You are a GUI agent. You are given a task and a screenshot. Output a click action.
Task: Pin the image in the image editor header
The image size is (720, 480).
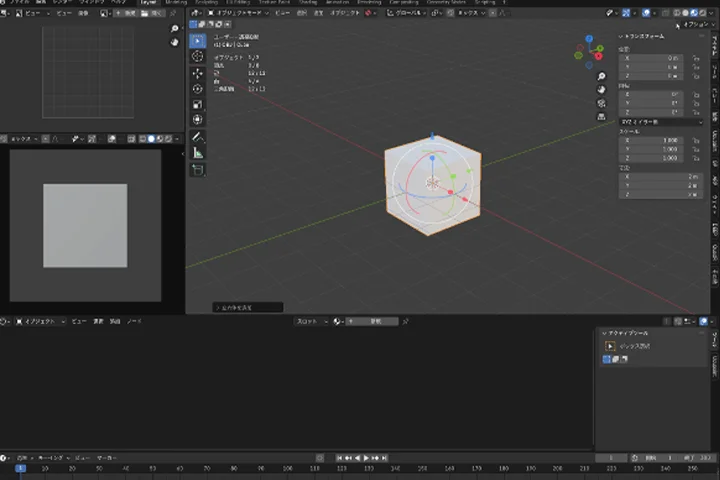pyautogui.click(x=173, y=13)
